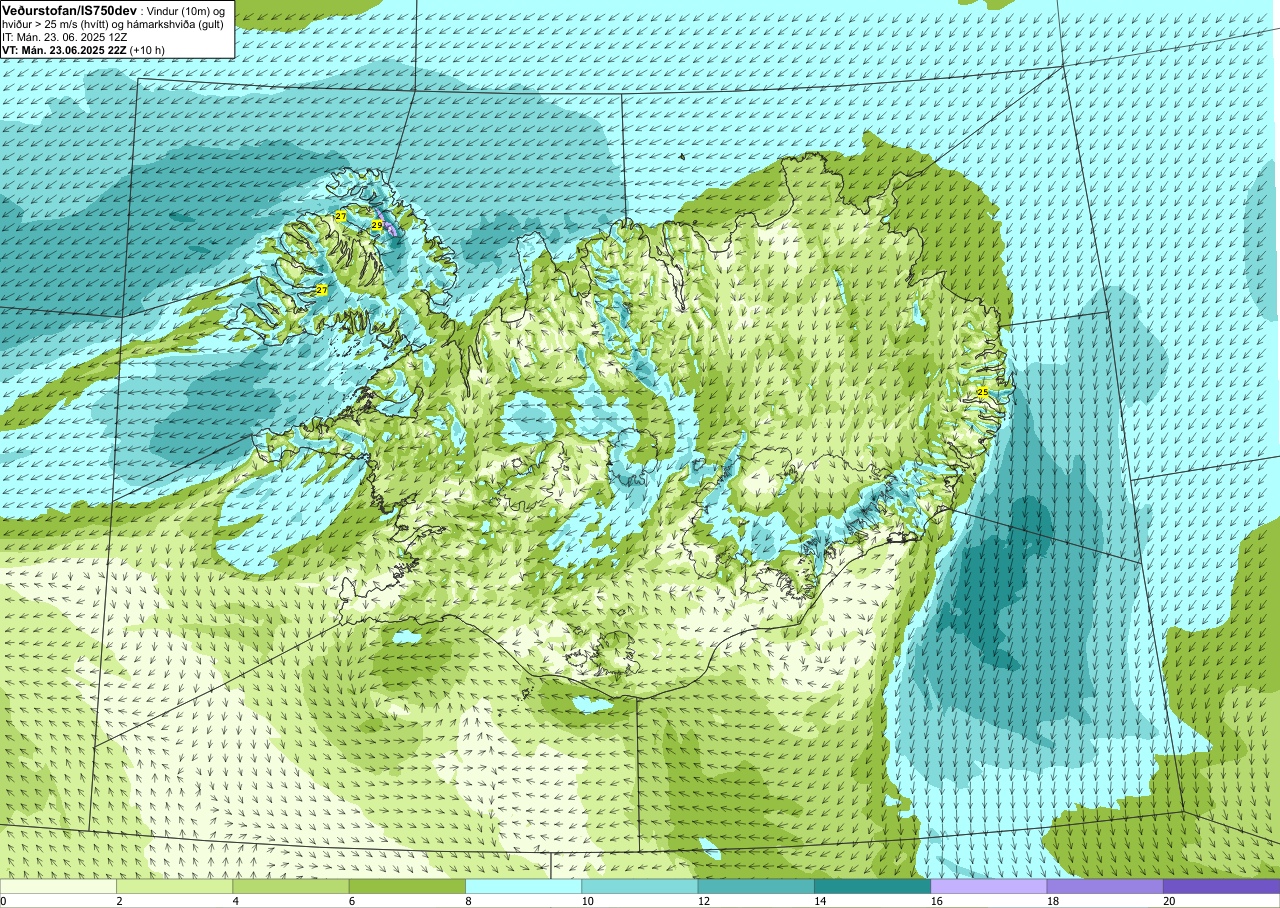
Task: Choose the dark teal 14–16 legend swatch
Action: click(x=872, y=886)
